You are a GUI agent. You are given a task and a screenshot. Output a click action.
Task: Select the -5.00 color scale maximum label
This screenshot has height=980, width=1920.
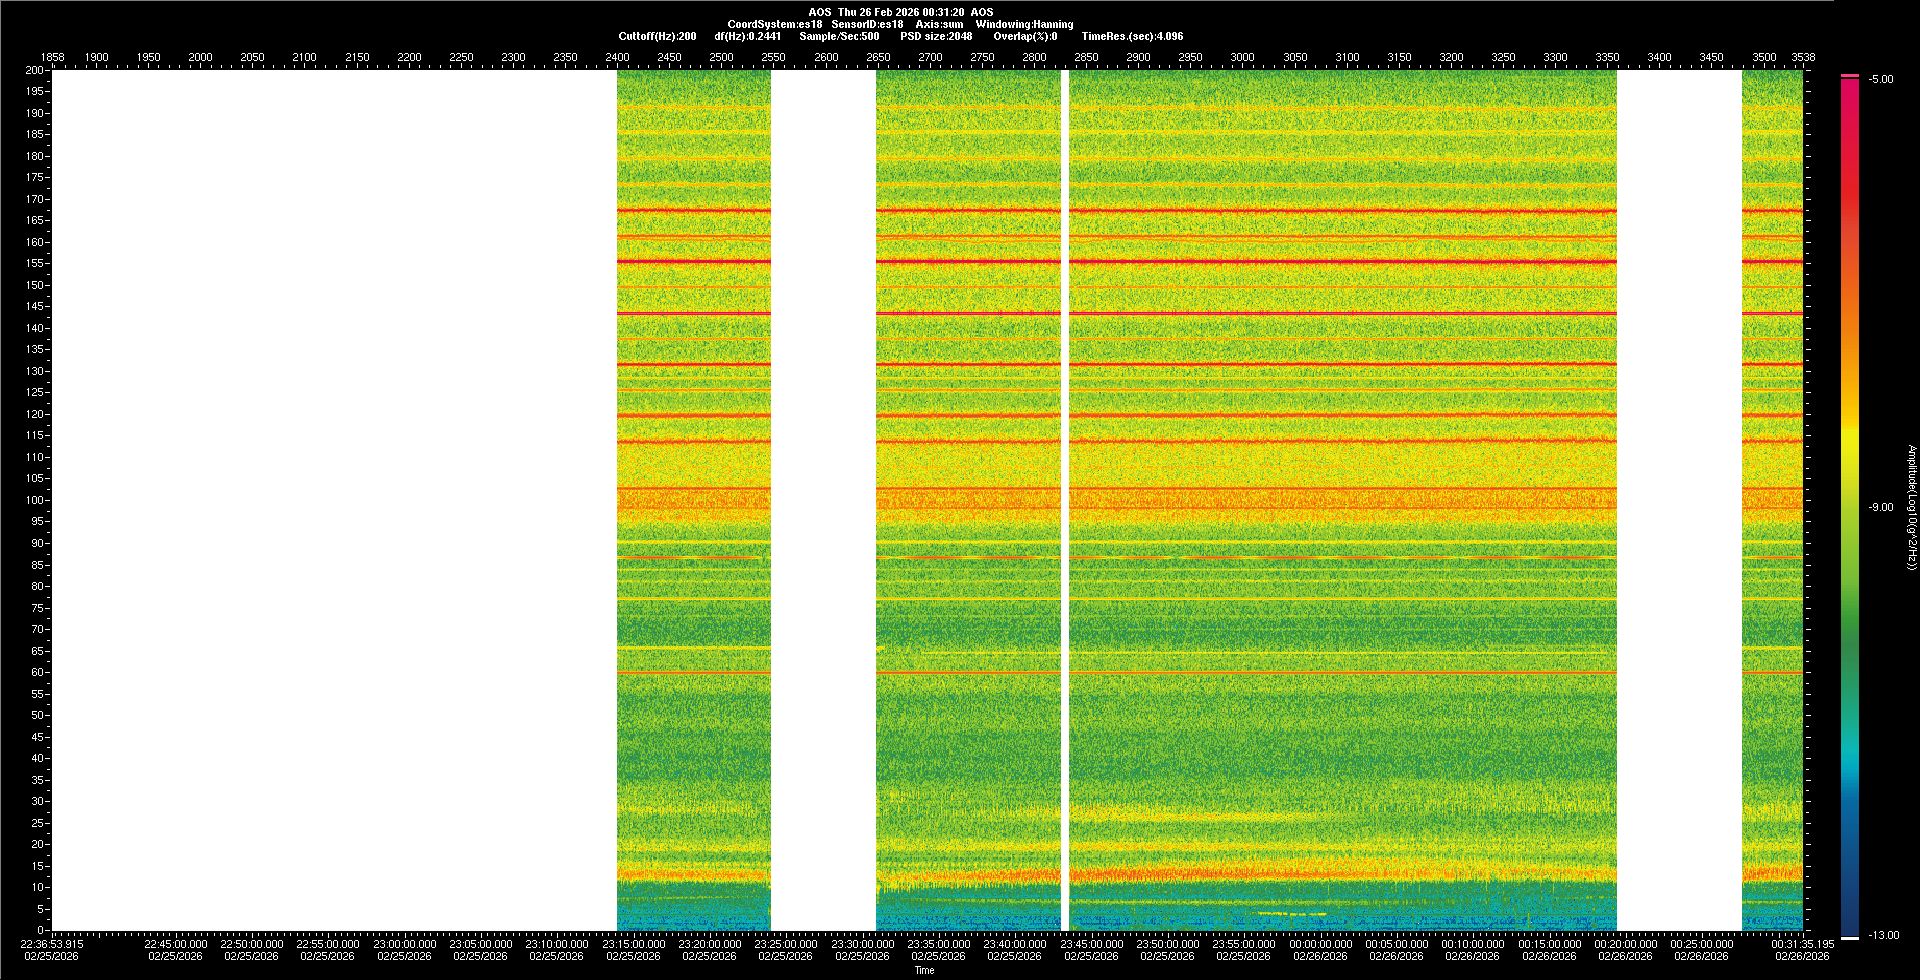pyautogui.click(x=1881, y=80)
